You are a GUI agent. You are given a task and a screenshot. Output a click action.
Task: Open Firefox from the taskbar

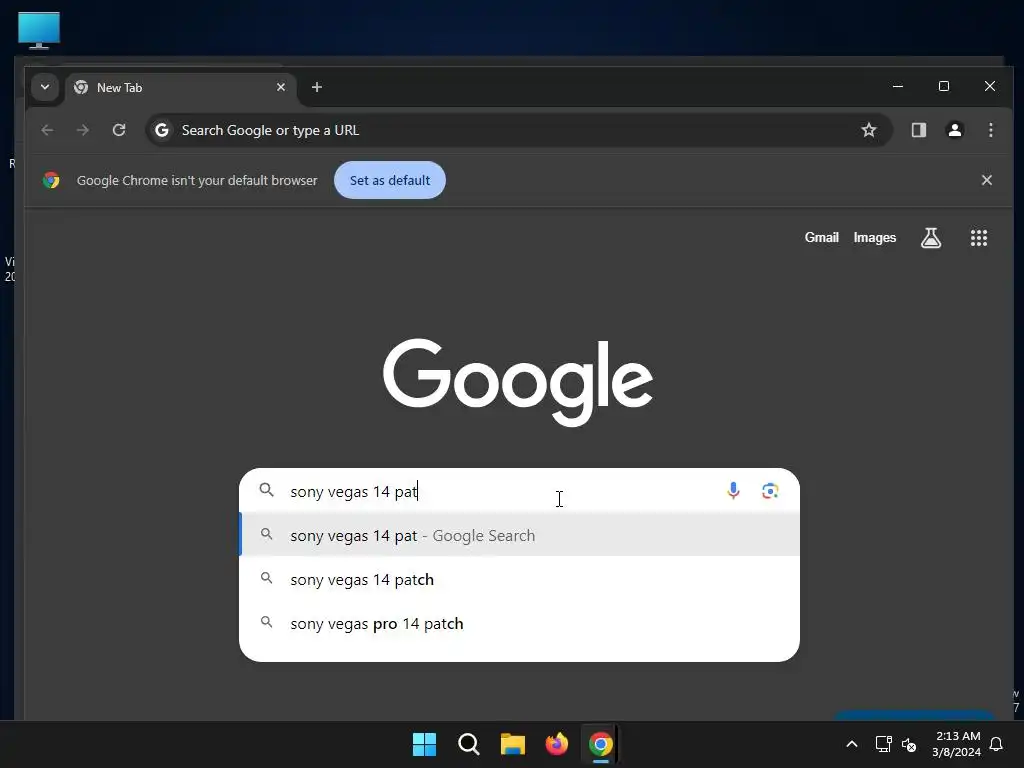(x=556, y=744)
